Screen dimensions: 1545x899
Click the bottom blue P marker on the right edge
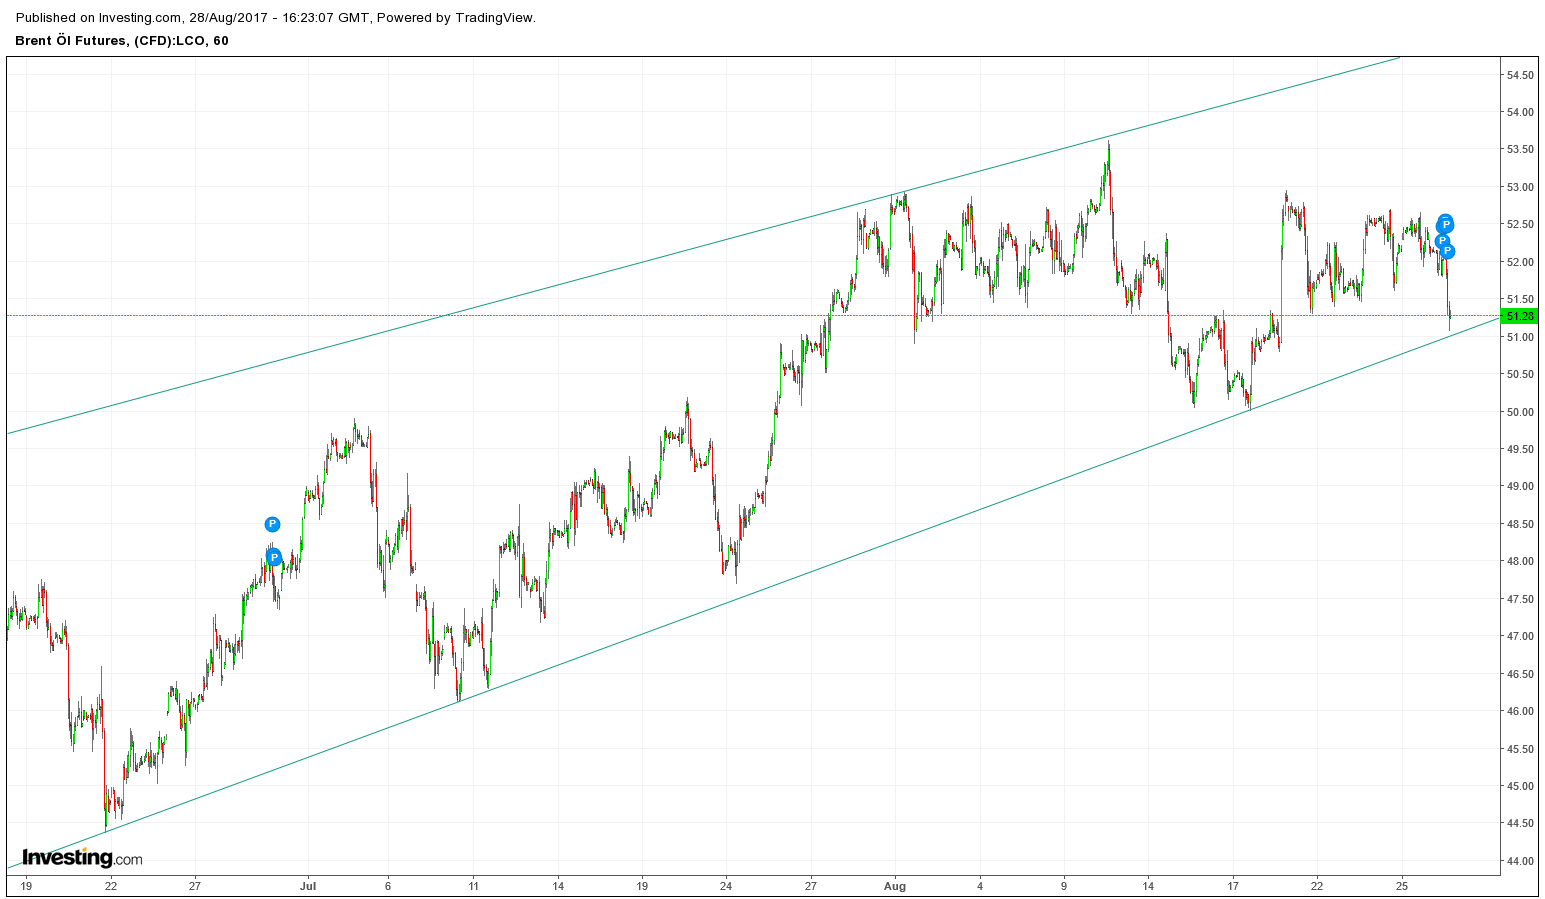[1447, 253]
